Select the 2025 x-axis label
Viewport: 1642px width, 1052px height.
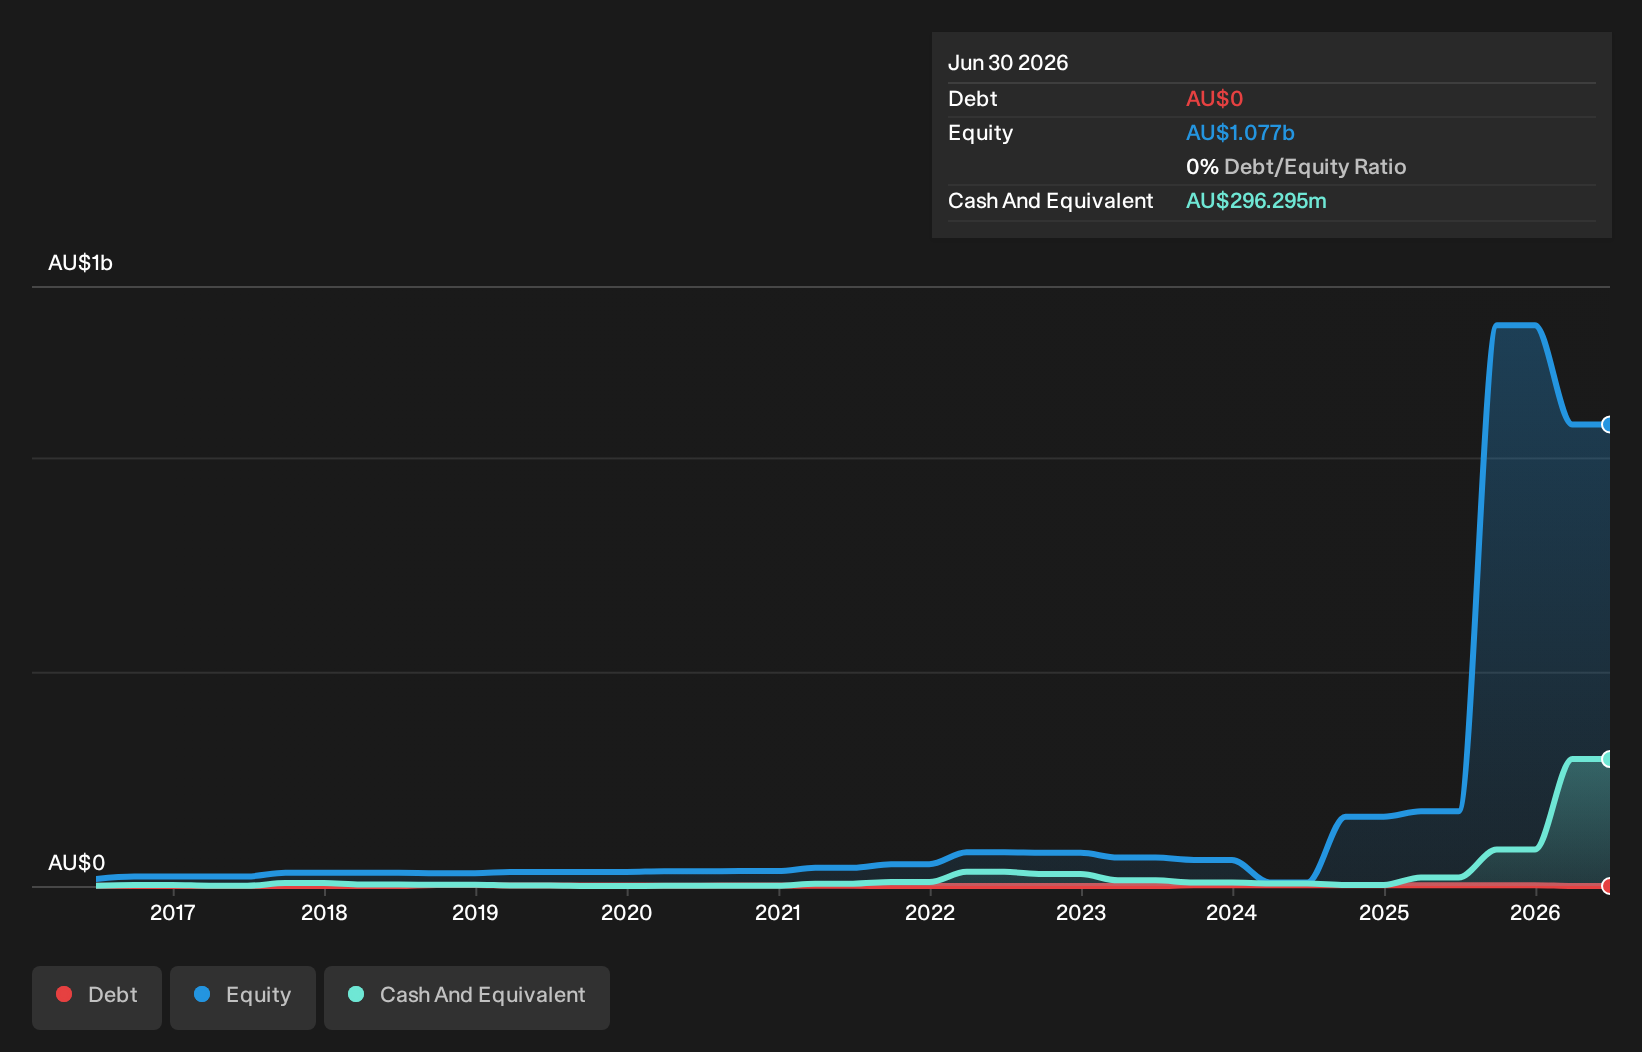[1384, 912]
